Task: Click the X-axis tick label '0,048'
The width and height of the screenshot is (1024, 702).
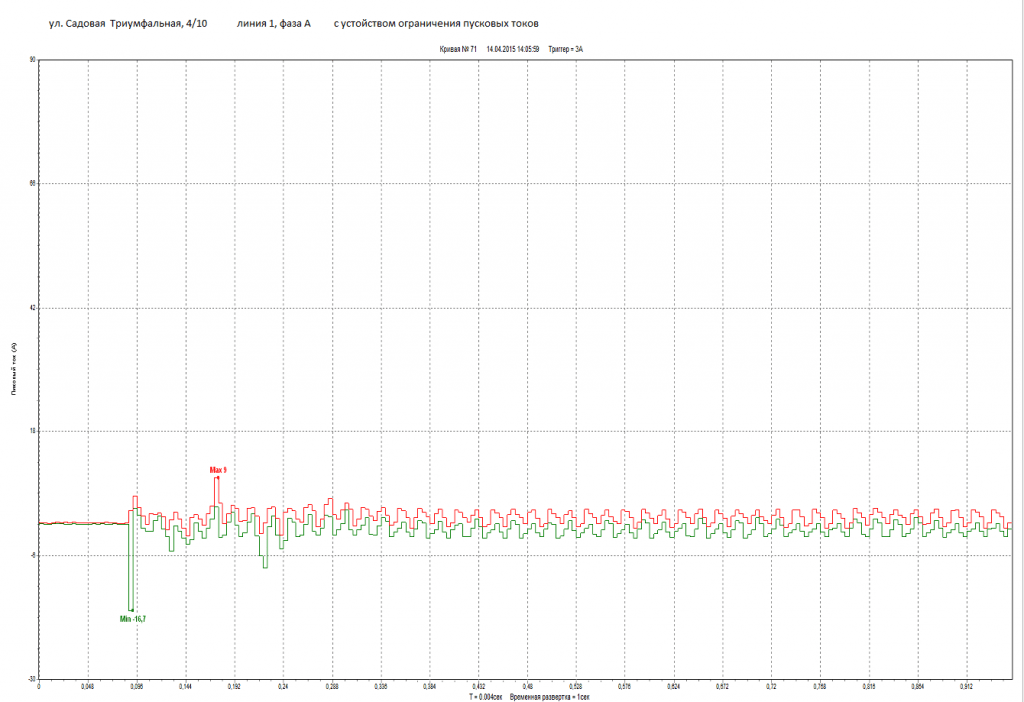Action: click(x=88, y=687)
